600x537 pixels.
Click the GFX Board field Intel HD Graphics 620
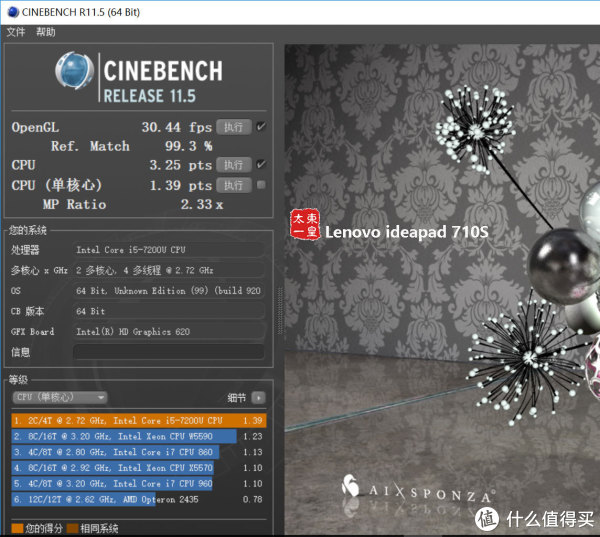coord(169,331)
